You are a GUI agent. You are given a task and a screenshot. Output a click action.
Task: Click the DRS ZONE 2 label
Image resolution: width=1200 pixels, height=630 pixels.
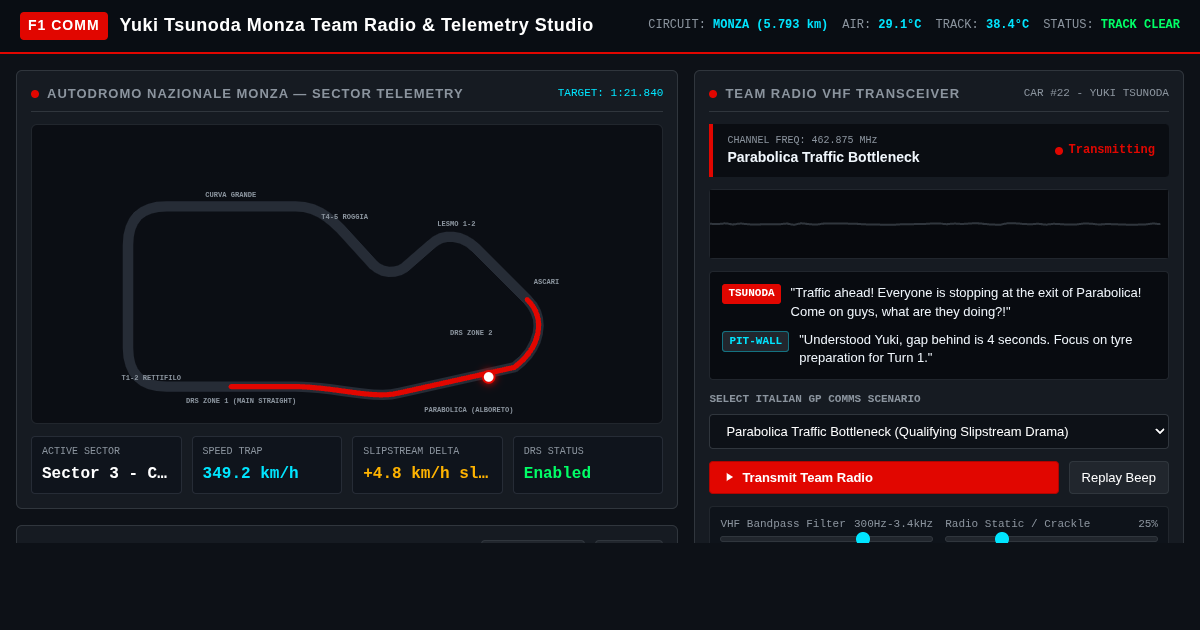click(471, 333)
